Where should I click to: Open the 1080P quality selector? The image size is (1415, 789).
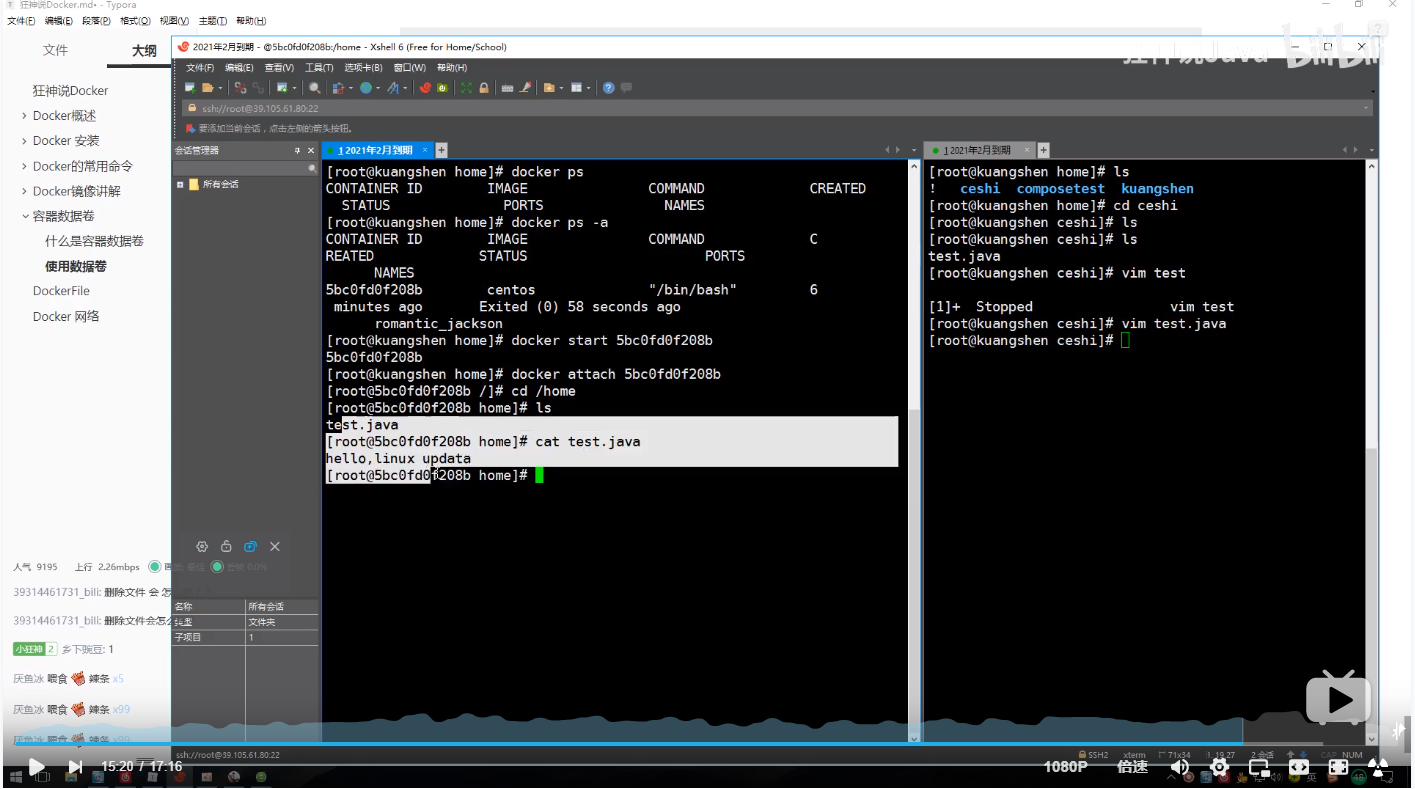pos(1065,767)
